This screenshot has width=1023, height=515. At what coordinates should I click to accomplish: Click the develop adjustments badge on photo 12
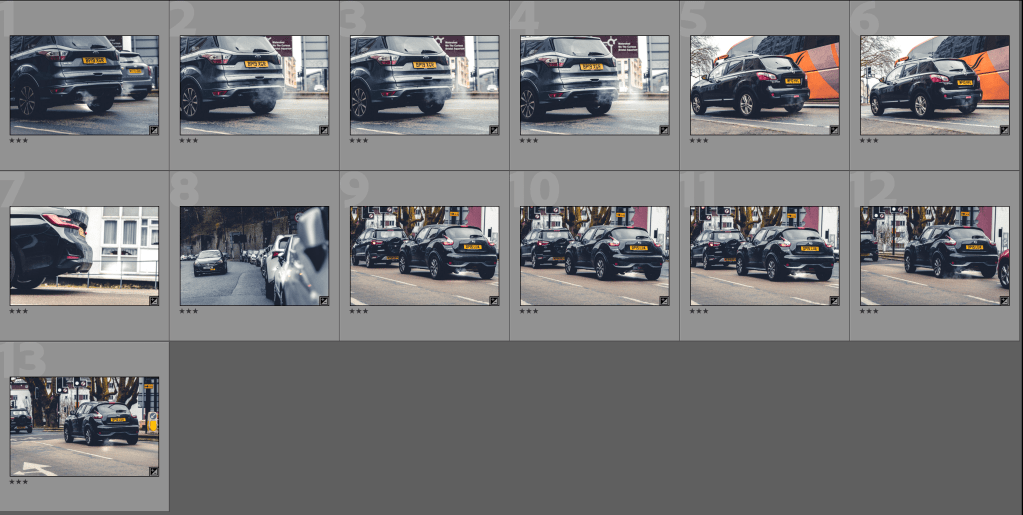click(x=1004, y=300)
